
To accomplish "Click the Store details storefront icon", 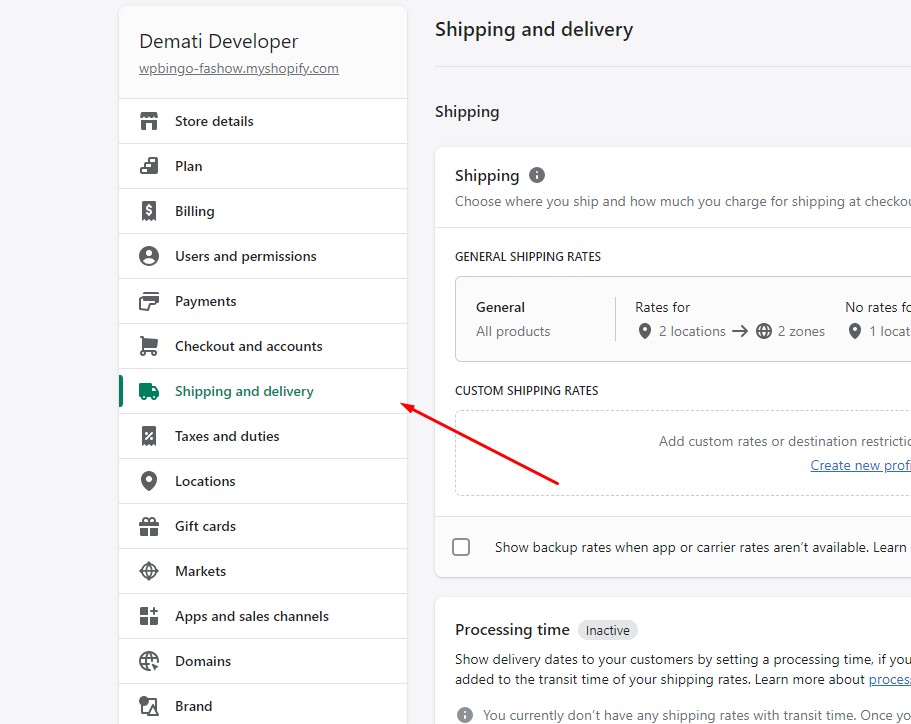I will click(149, 121).
